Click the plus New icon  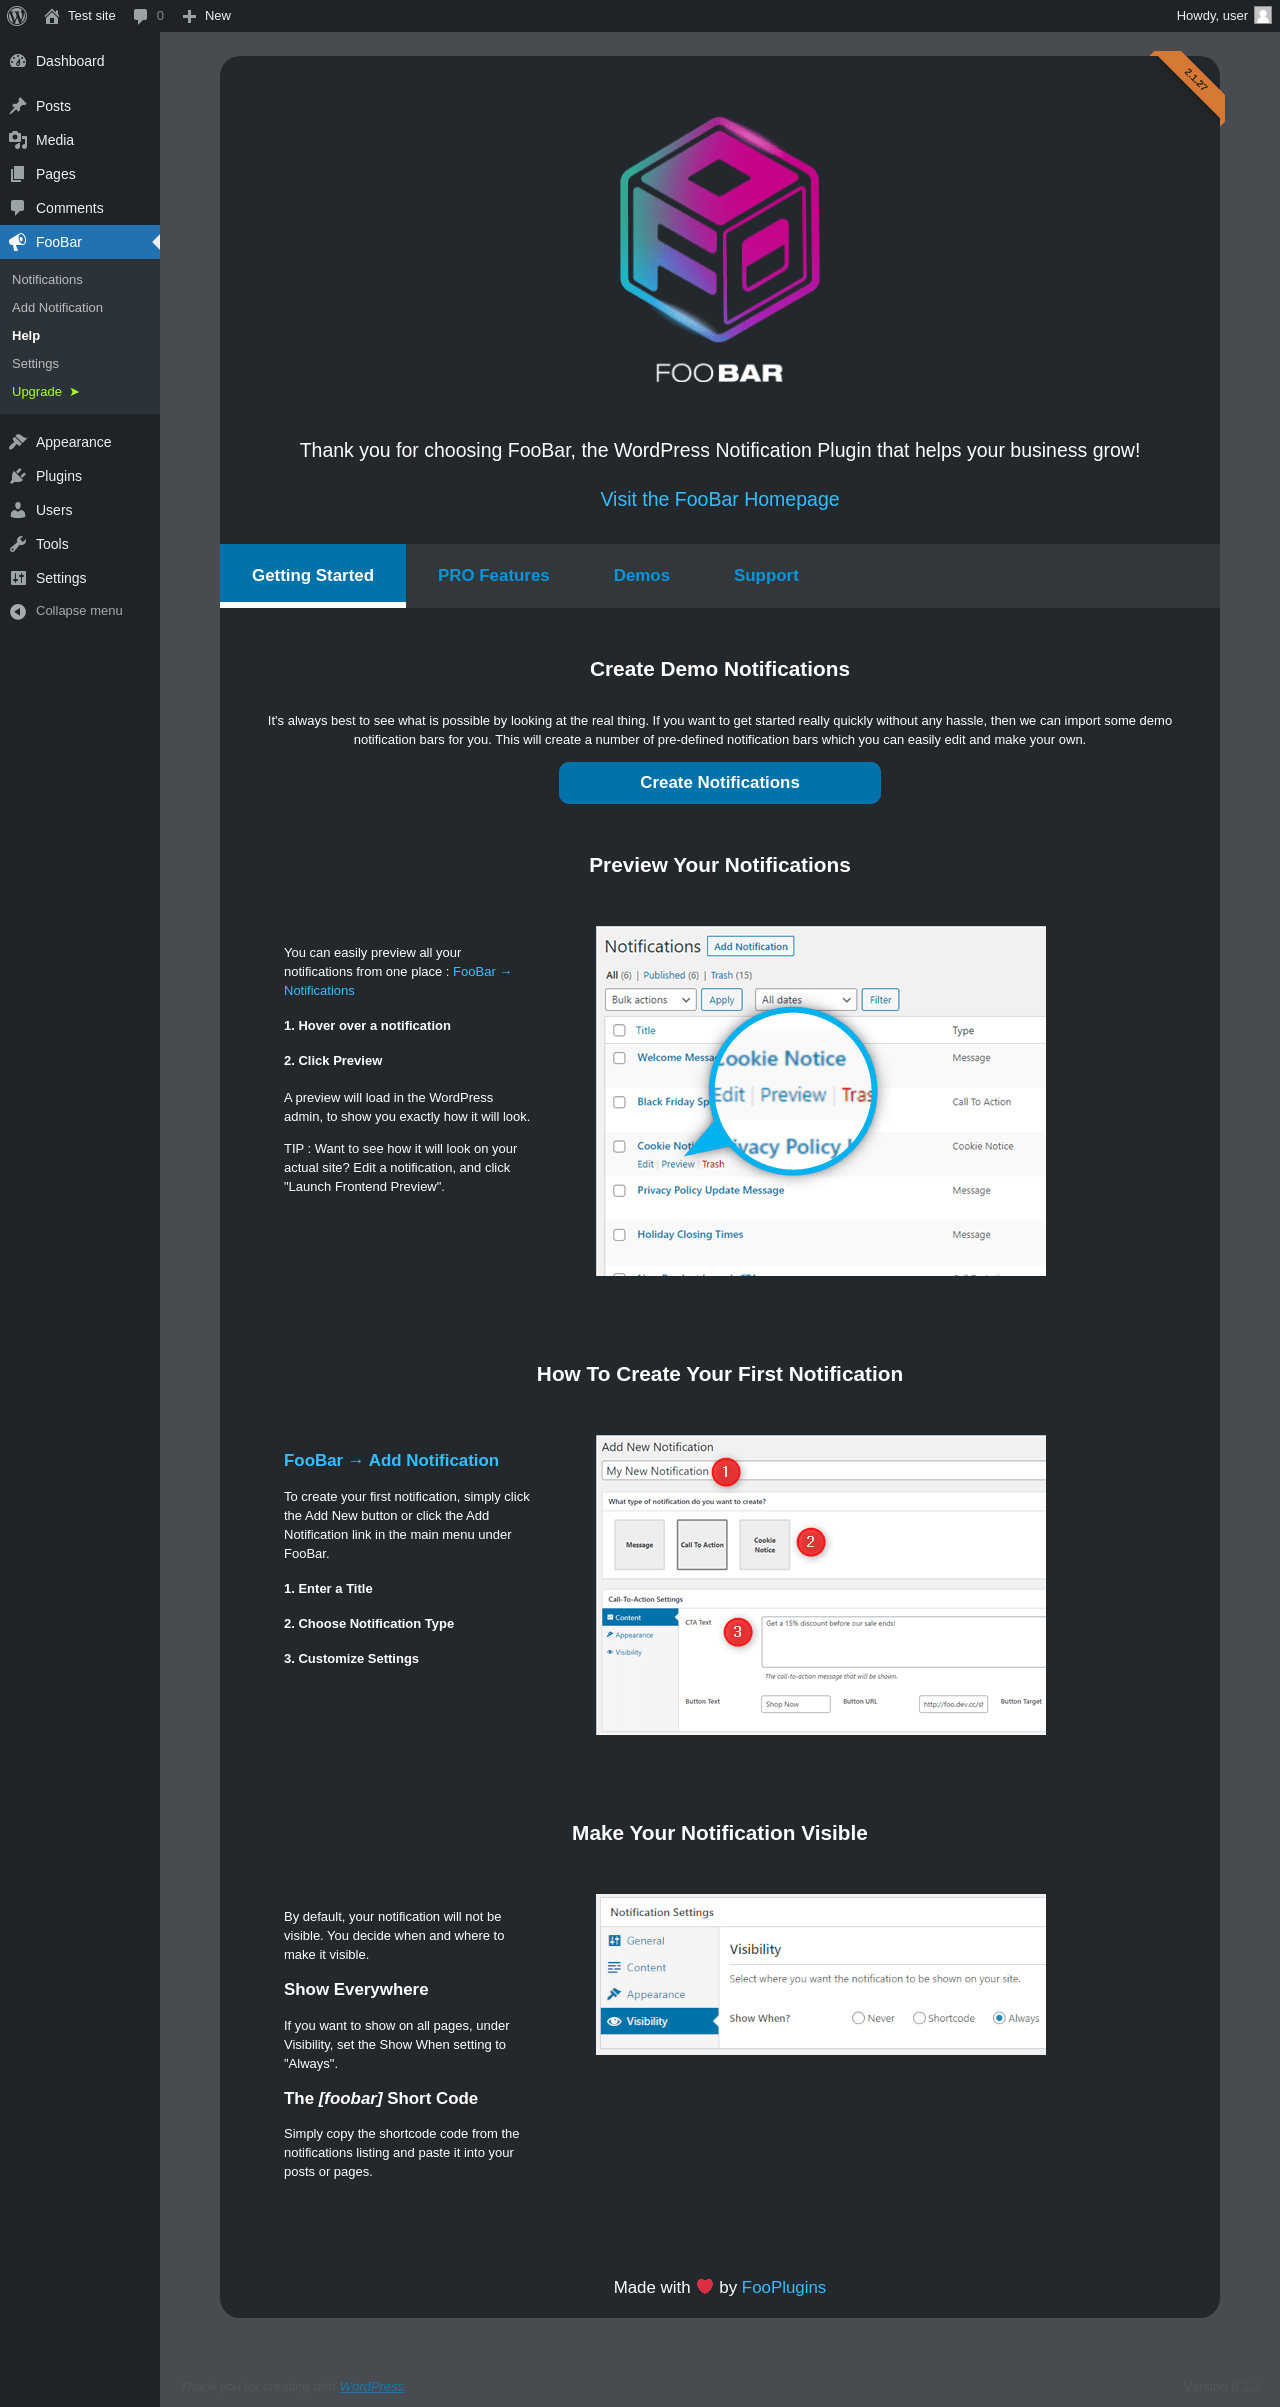pyautogui.click(x=189, y=16)
